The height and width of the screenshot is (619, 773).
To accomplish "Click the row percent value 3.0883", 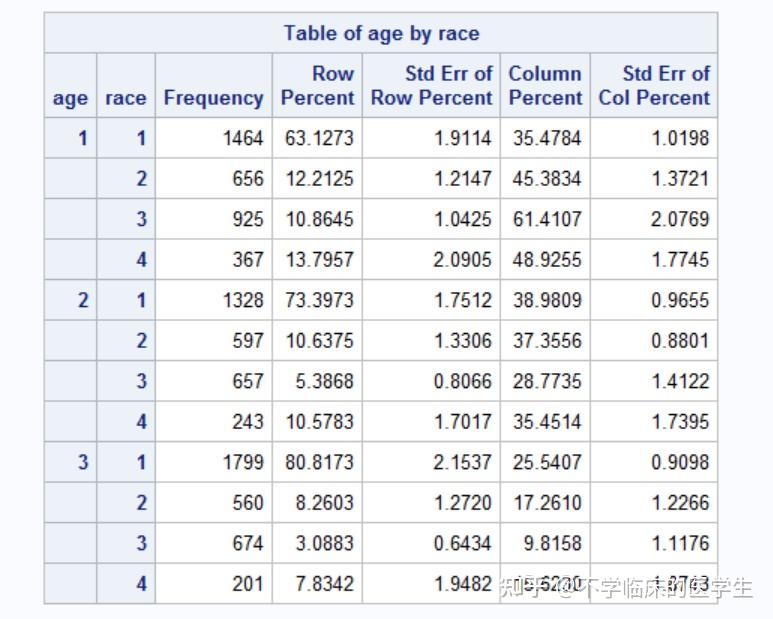I will pos(319,543).
